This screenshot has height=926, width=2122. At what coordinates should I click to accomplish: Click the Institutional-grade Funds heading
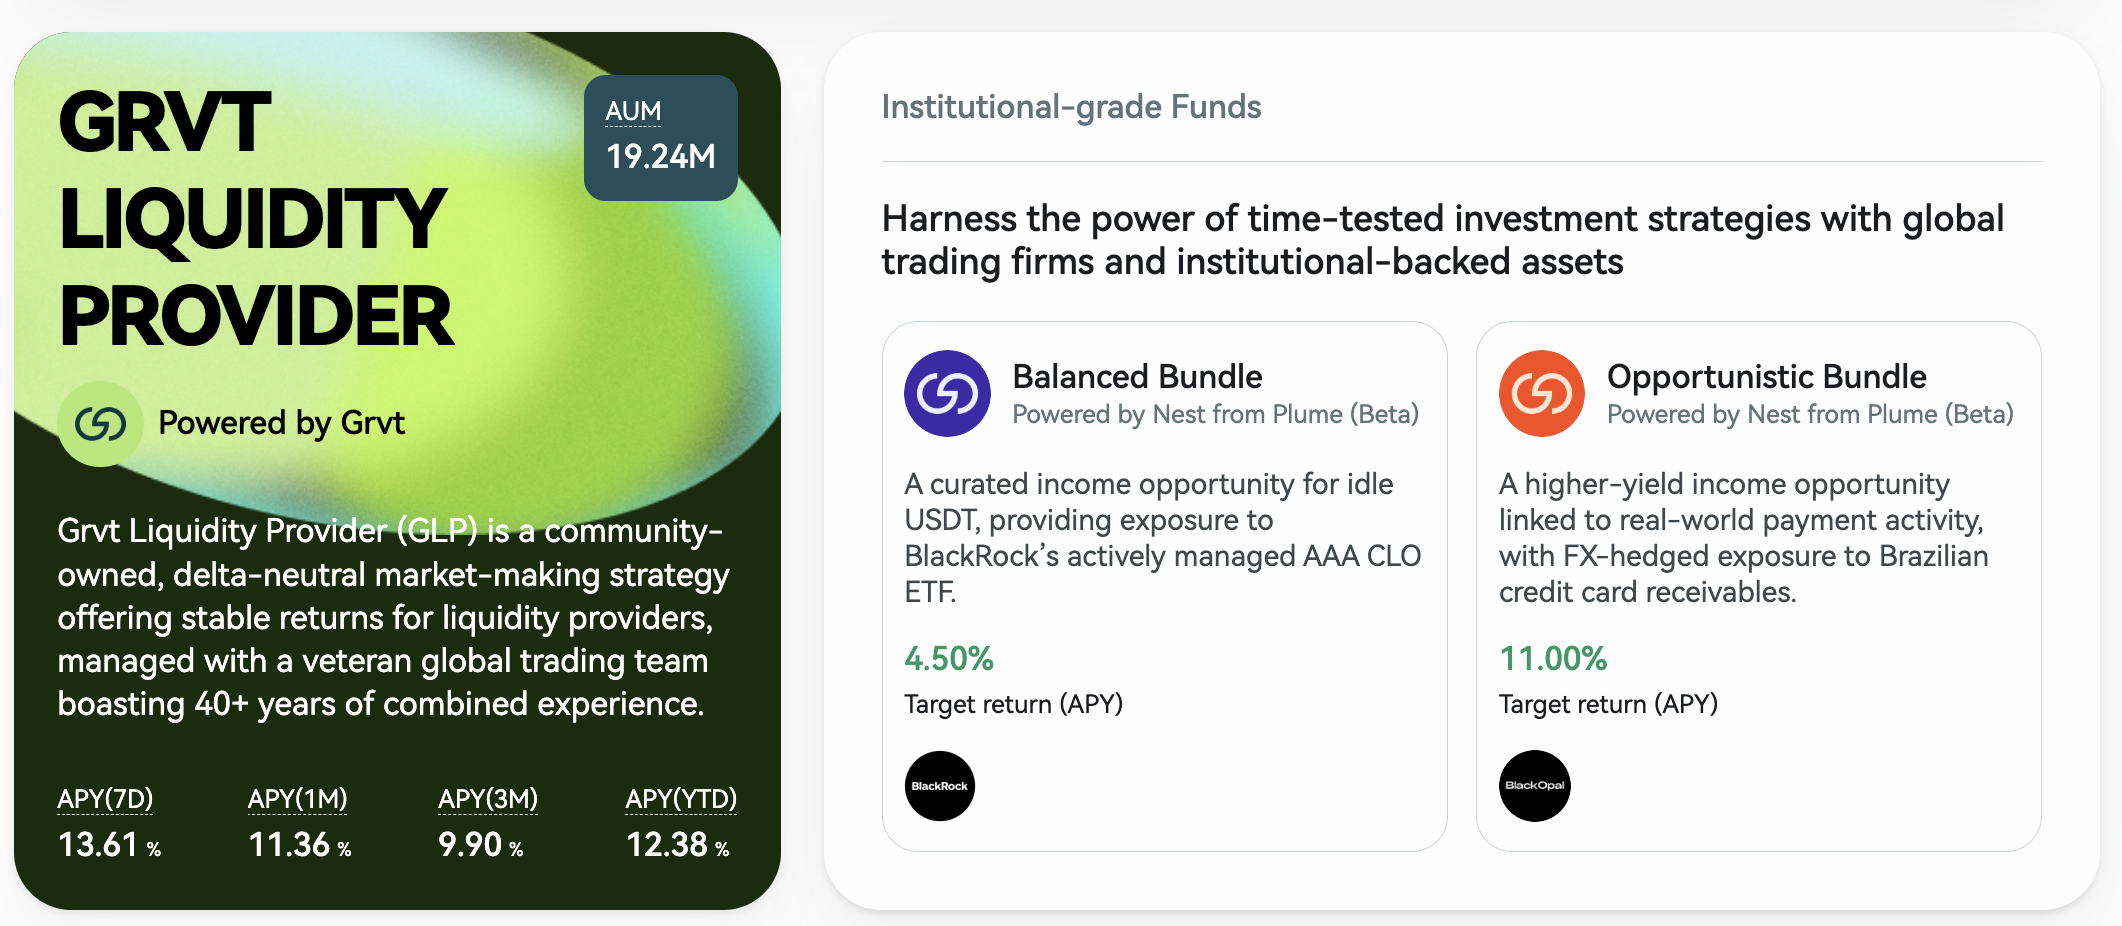click(1071, 107)
